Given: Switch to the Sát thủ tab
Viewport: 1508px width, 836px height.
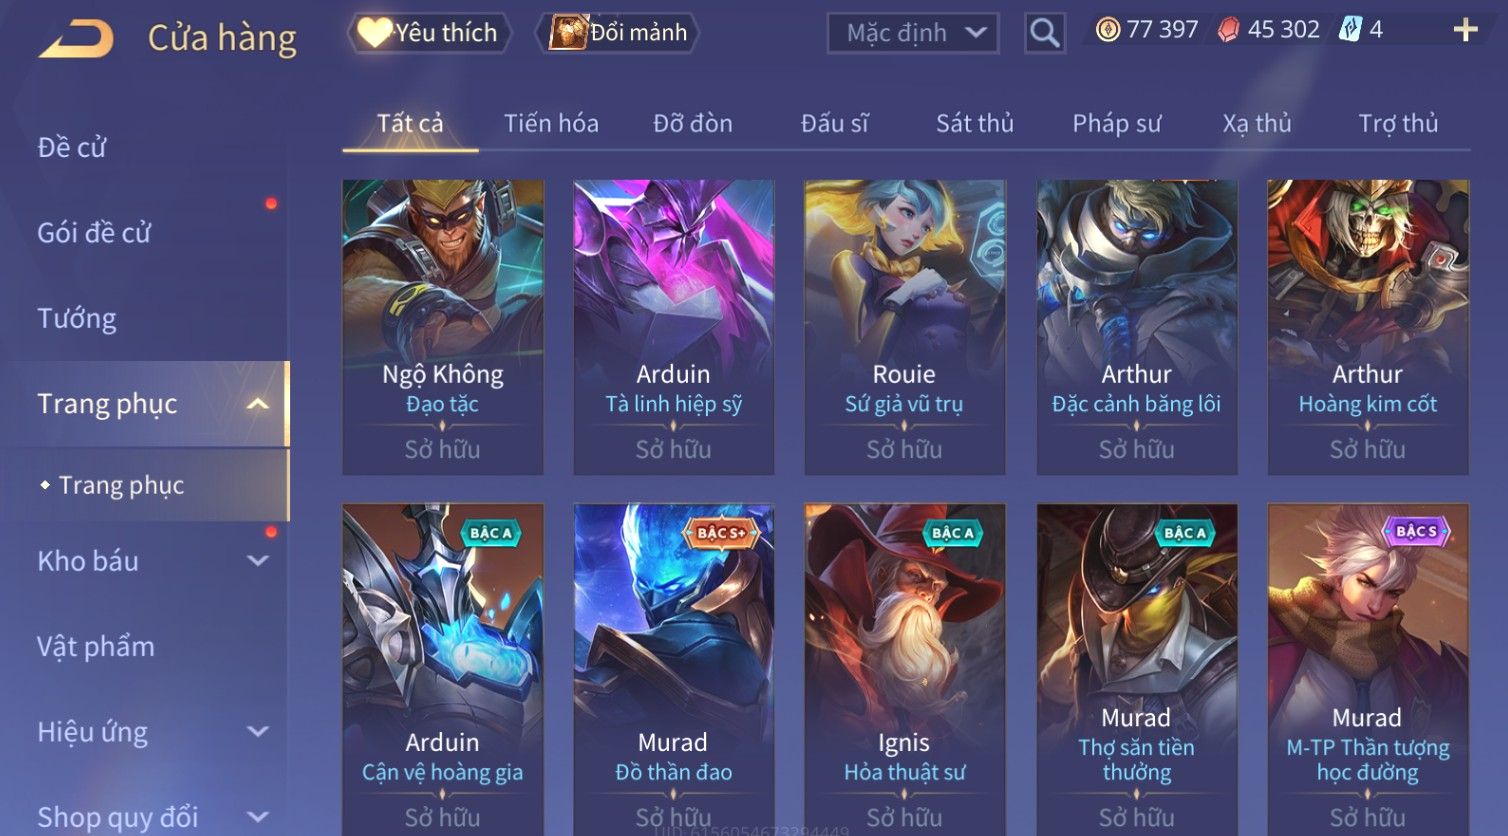Looking at the screenshot, I should click(x=975, y=123).
